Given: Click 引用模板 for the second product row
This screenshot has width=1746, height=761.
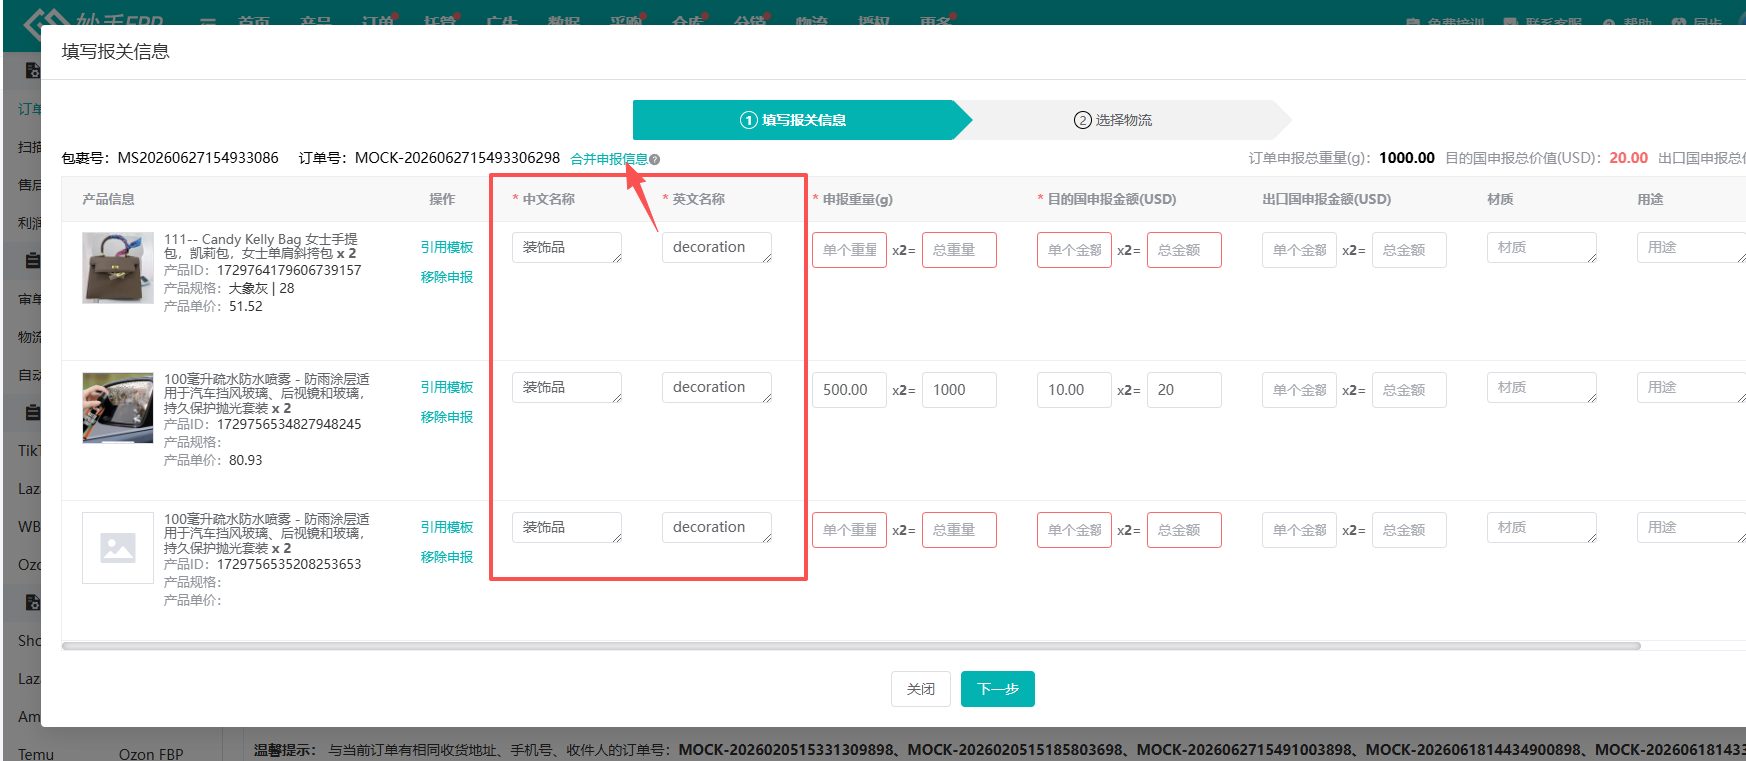Looking at the screenshot, I should coord(447,387).
